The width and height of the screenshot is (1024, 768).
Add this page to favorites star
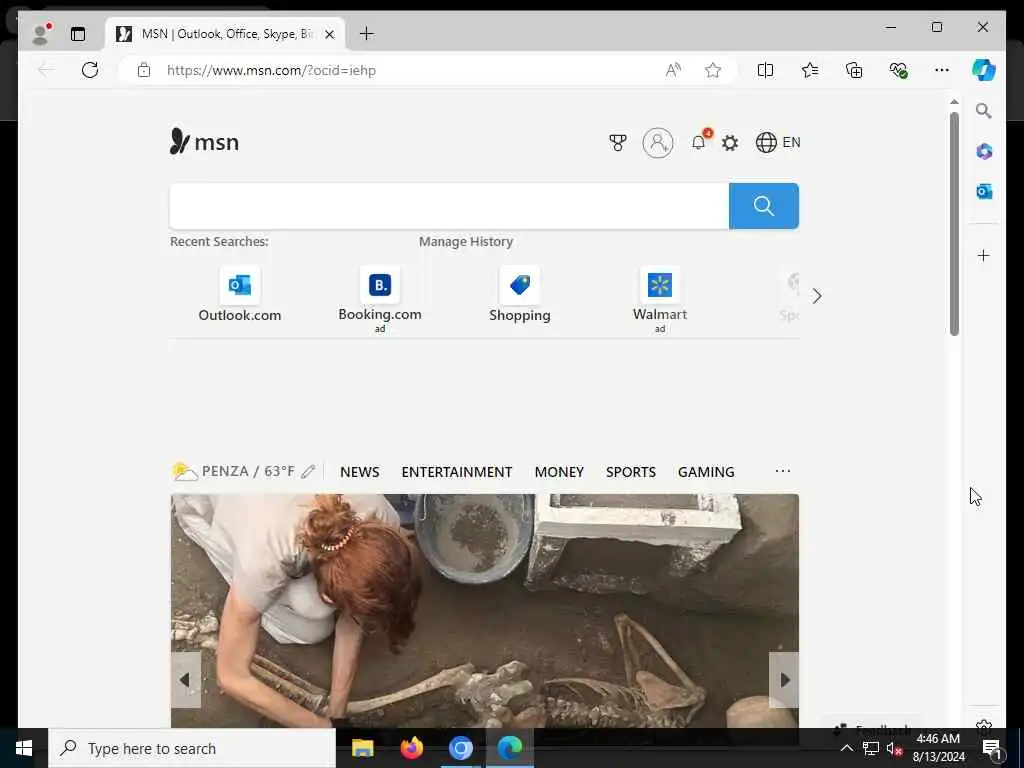pos(713,70)
